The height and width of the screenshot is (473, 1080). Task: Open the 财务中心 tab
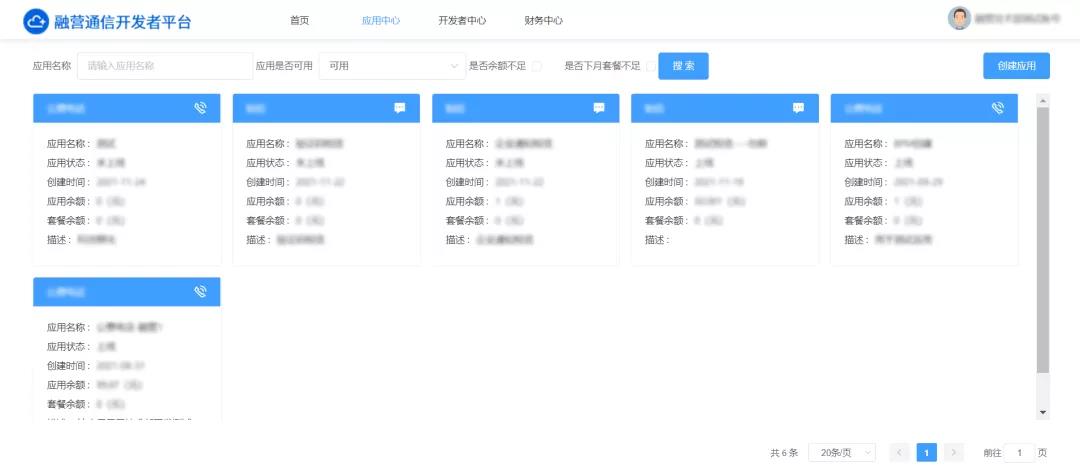[x=543, y=20]
